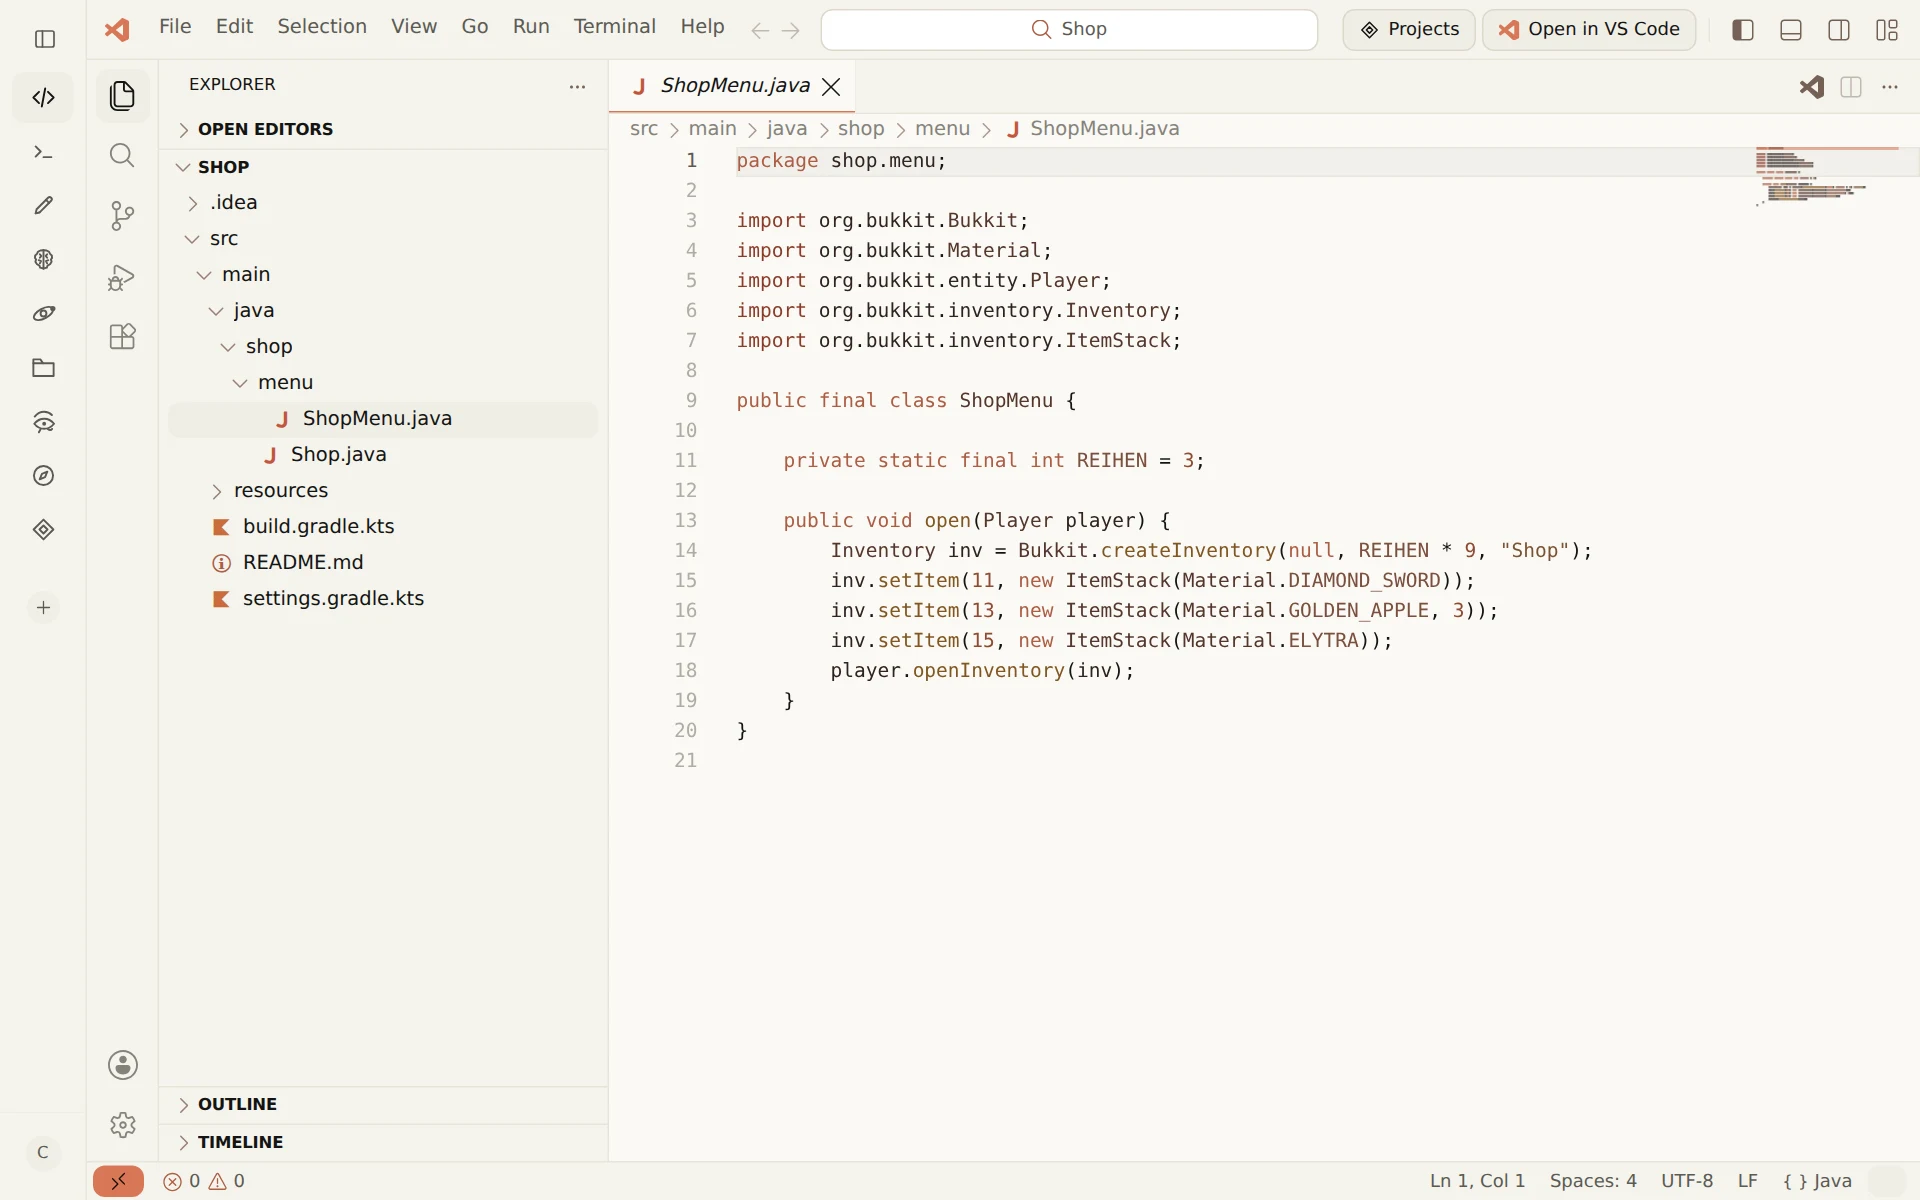Image resolution: width=1920 pixels, height=1200 pixels.
Task: Click the VS Code logo in editor actions
Action: tap(1811, 87)
